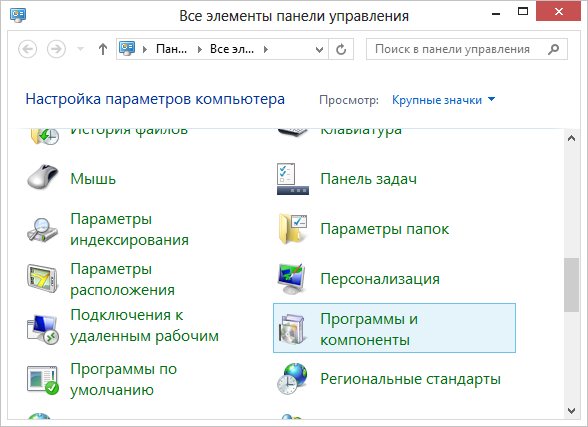Expand the chevron after Все эл… breadcrumb

[x=266, y=49]
